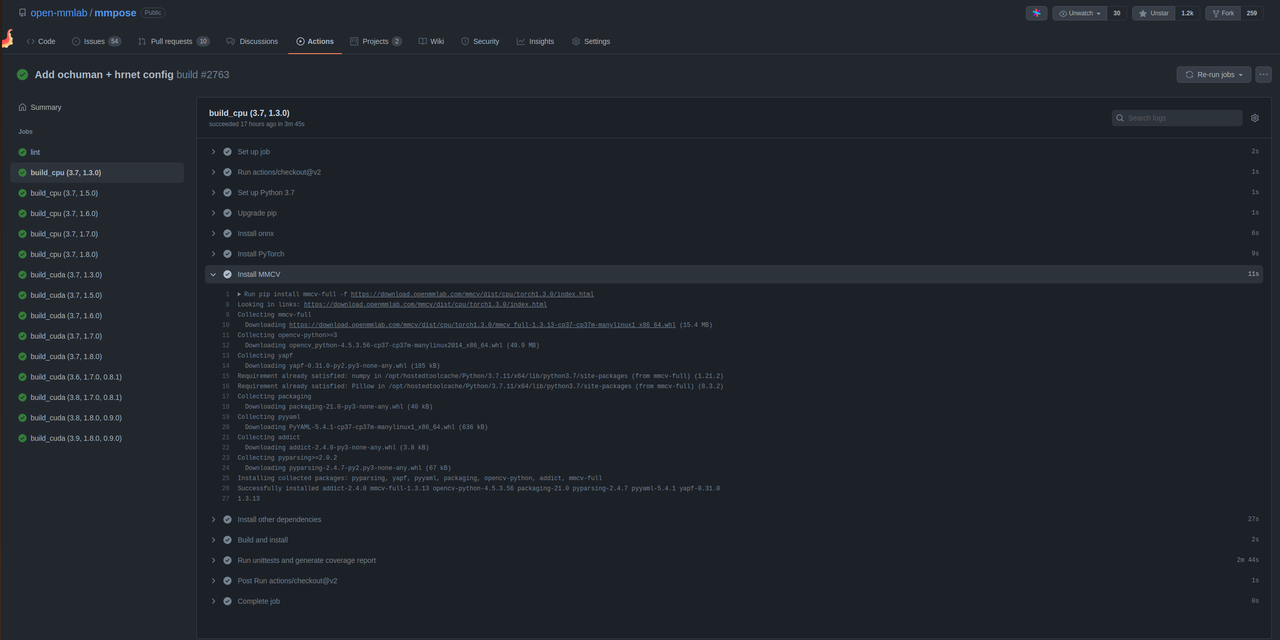Click the open-mmlab organization link
Screen dimensions: 1280x640
[x=59, y=12]
